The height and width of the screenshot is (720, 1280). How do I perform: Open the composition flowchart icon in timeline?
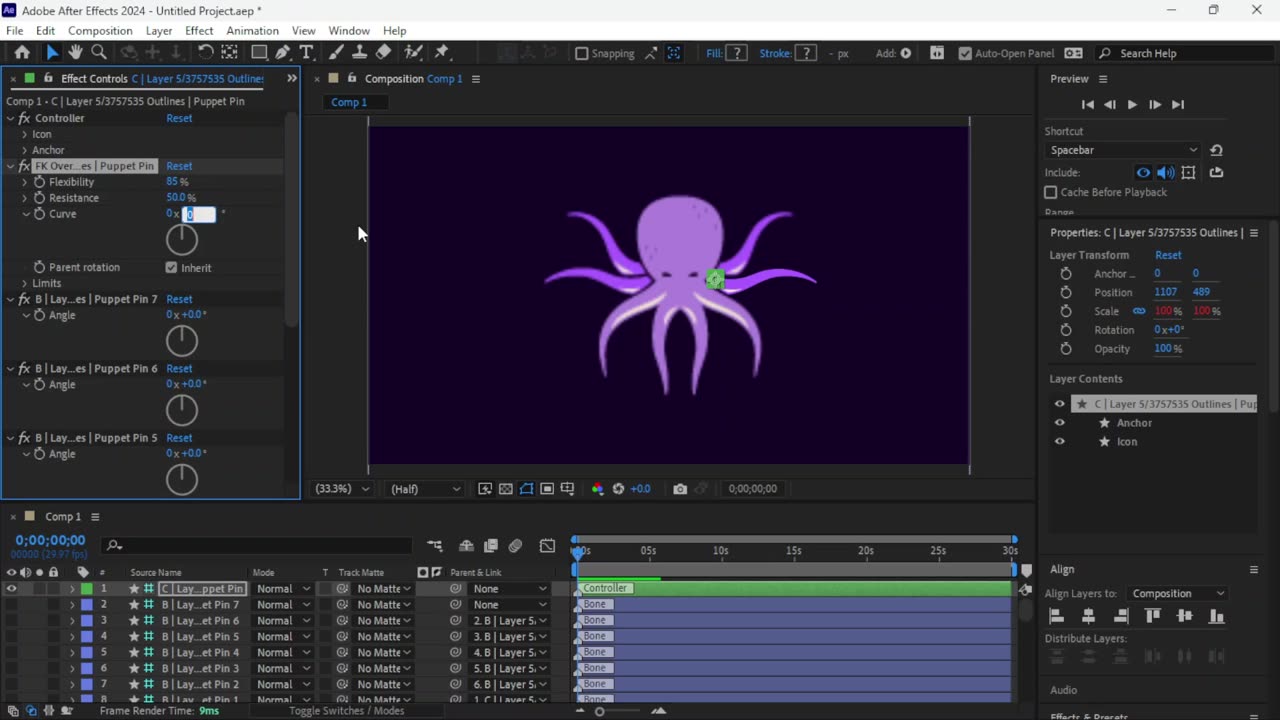click(x=435, y=546)
